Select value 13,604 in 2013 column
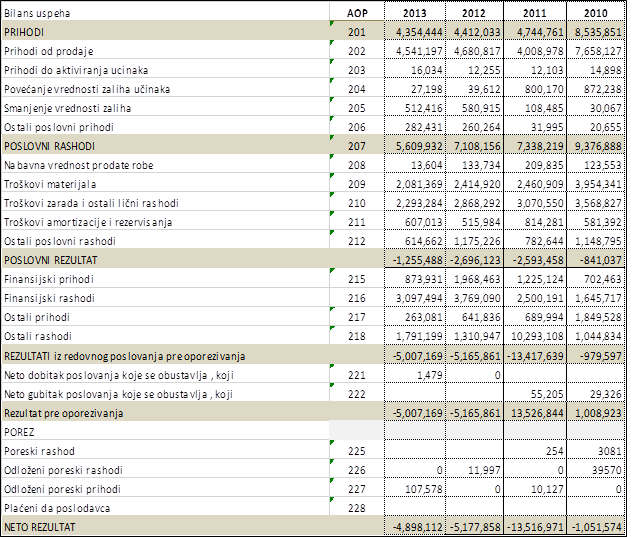 pos(427,165)
